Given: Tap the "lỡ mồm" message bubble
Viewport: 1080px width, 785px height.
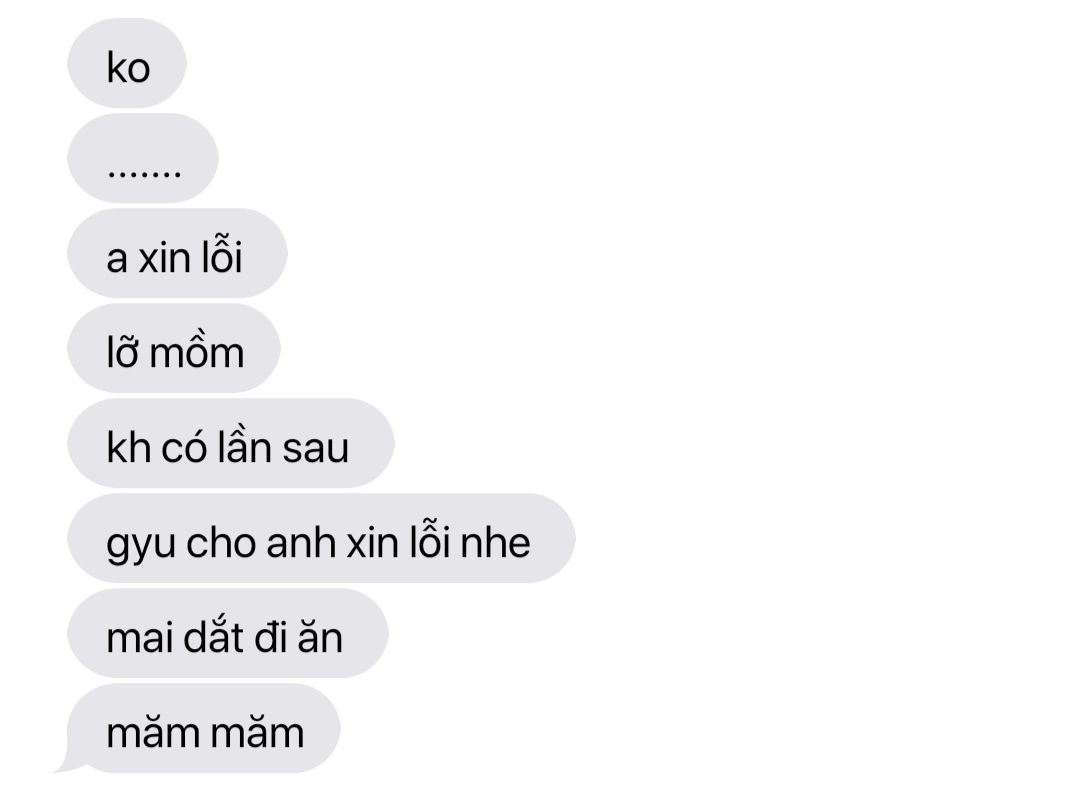Looking at the screenshot, I should [x=174, y=348].
